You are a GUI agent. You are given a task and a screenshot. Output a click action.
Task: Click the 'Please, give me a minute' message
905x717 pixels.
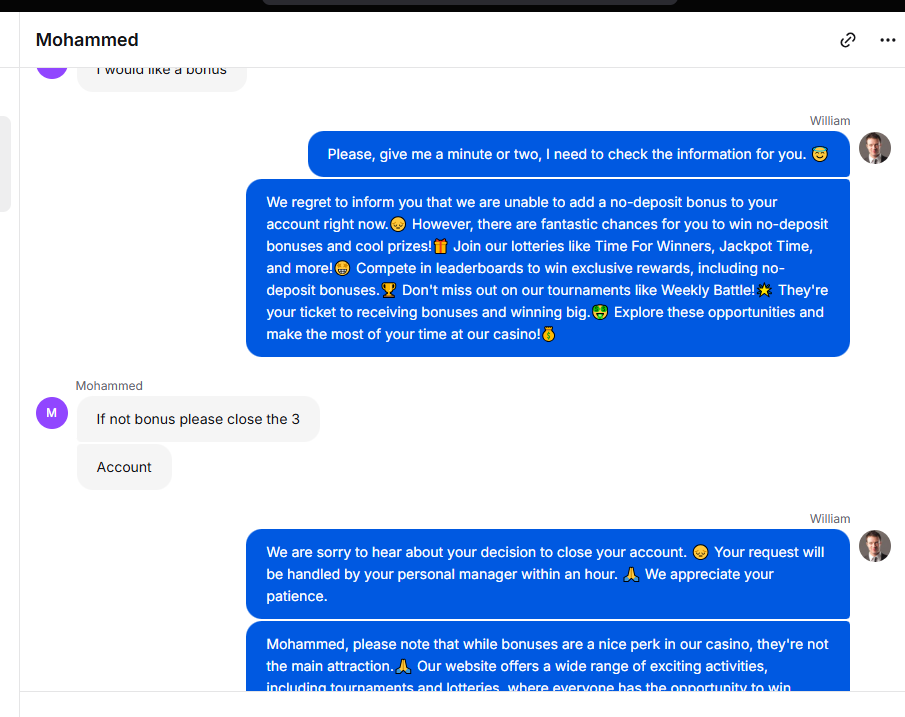(578, 154)
